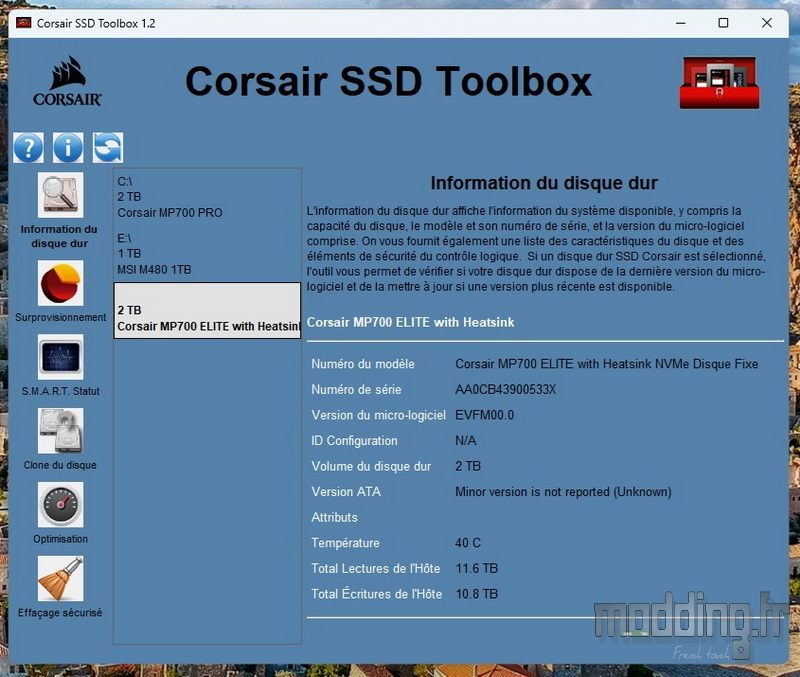Click the Attributs row label
This screenshot has width=800, height=677.
(335, 517)
